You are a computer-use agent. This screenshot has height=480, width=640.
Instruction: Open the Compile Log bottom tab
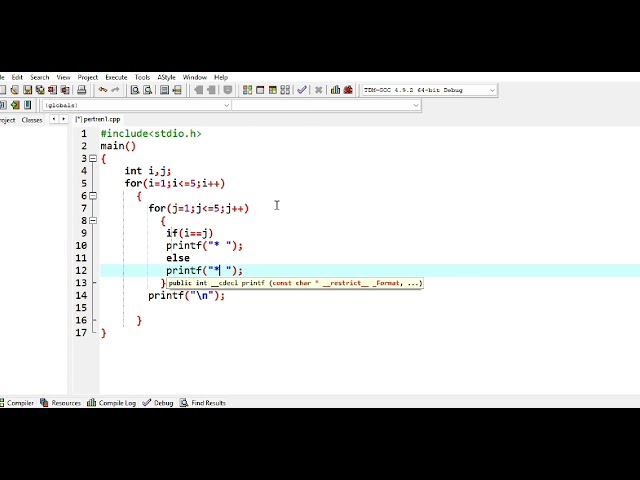click(111, 403)
